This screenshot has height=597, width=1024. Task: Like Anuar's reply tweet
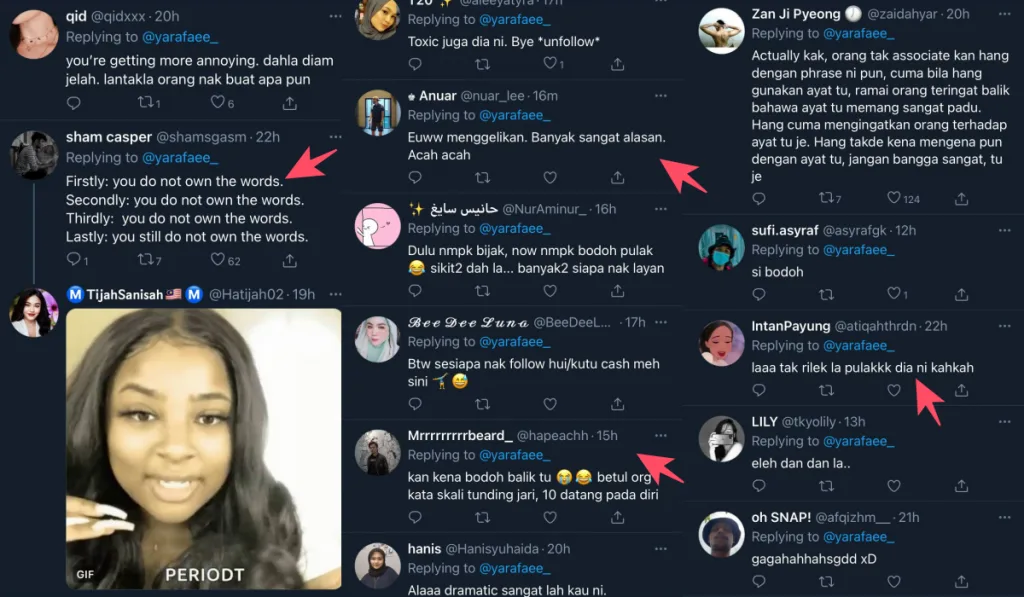[x=549, y=178]
